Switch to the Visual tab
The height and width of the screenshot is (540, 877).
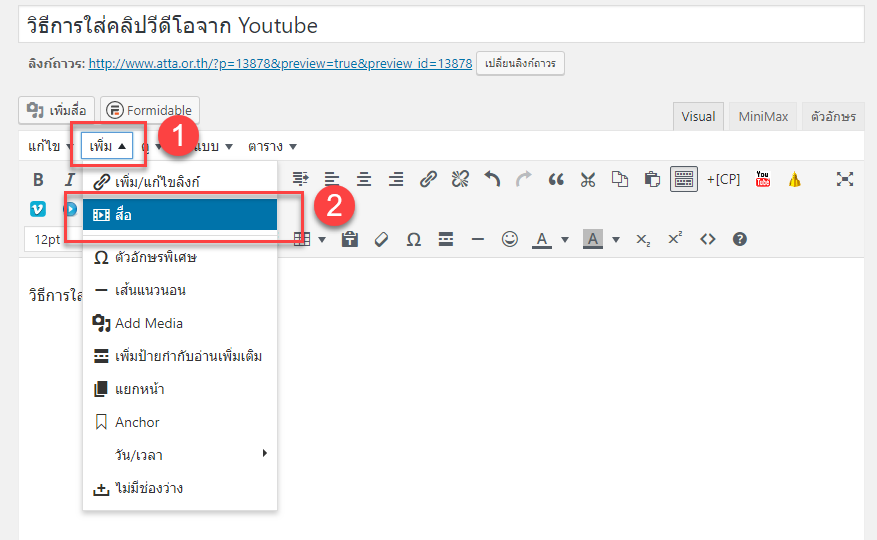[698, 116]
